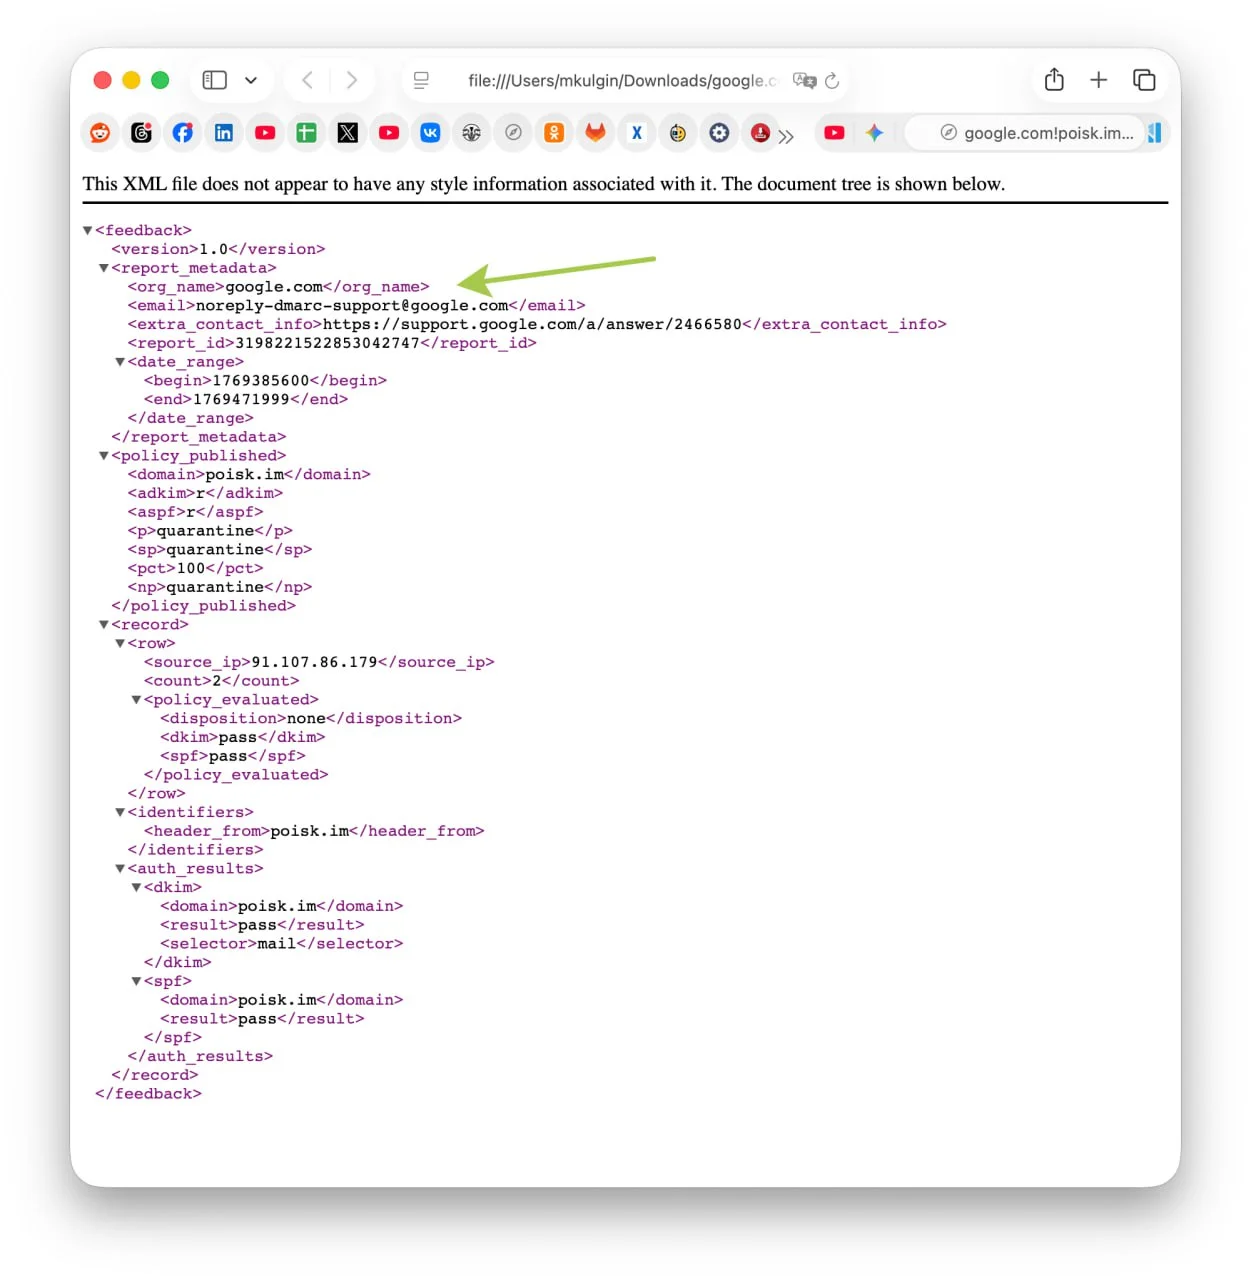Click the page reload icon in address bar
This screenshot has width=1251, height=1280.
[832, 81]
